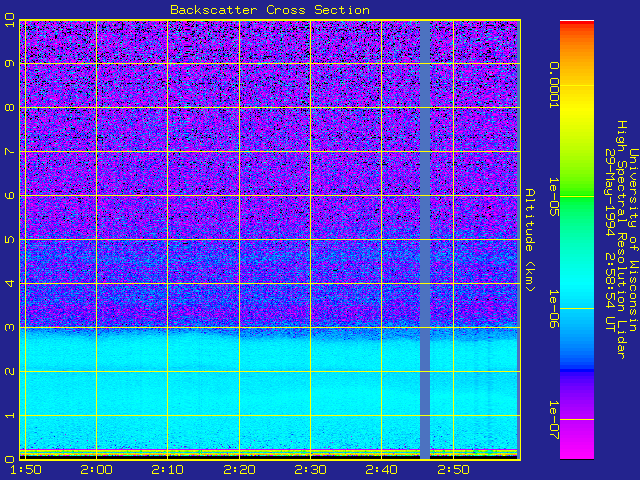The height and width of the screenshot is (480, 640).
Task: Click the '2:00' time axis label
Action: coord(96,470)
